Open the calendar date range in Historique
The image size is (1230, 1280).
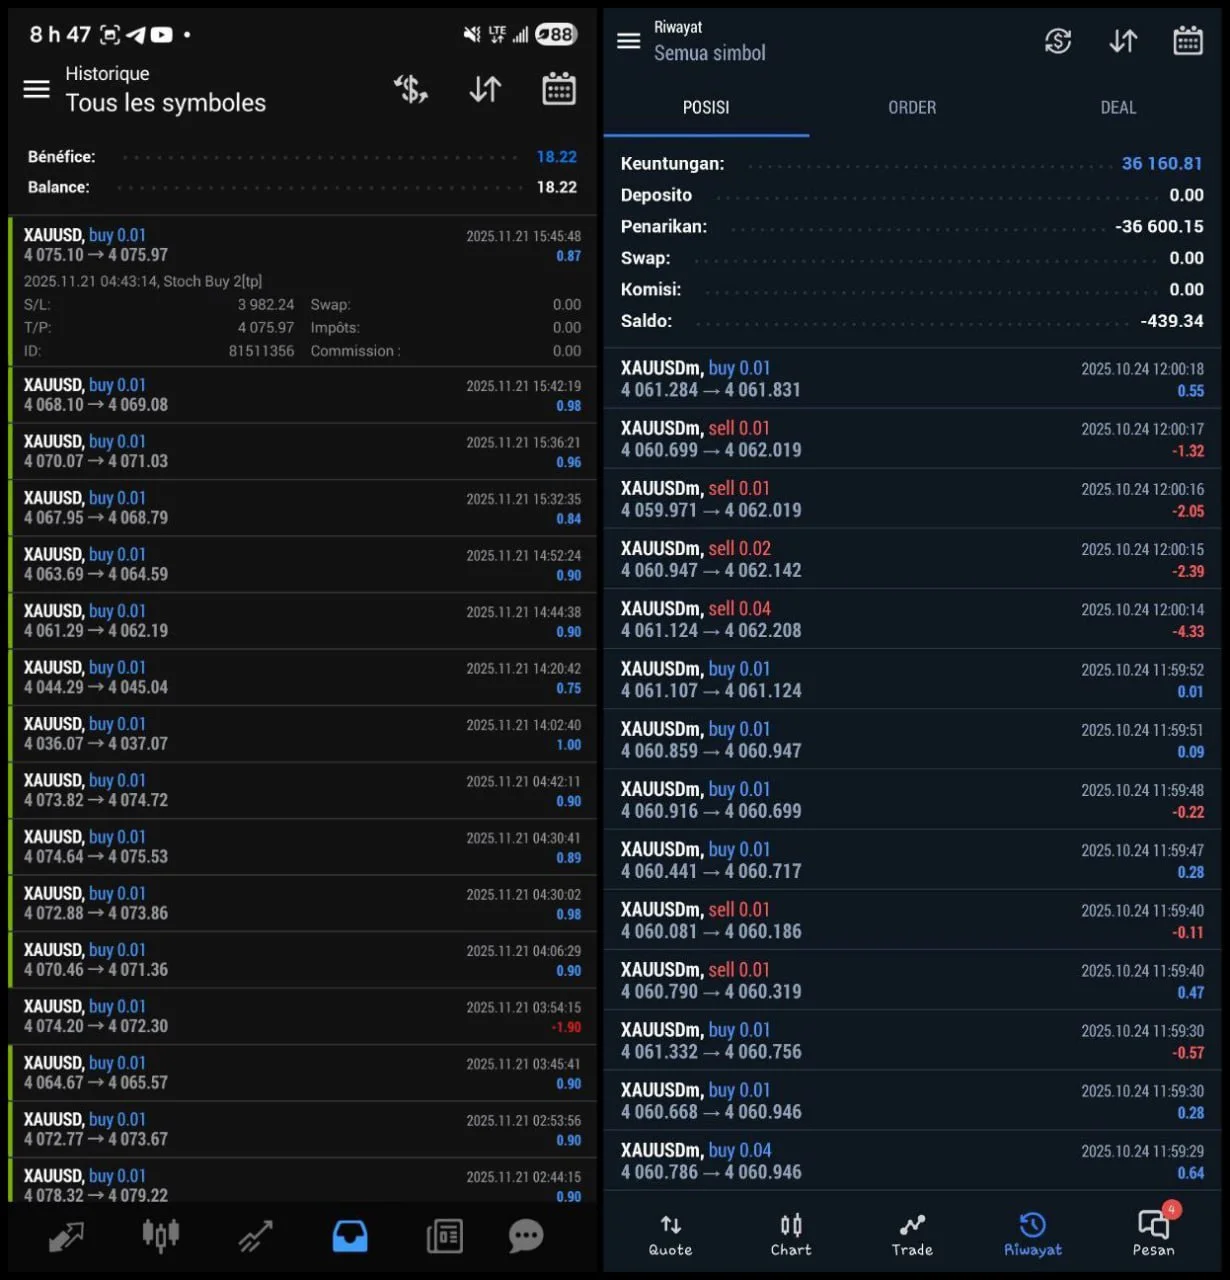pos(558,89)
